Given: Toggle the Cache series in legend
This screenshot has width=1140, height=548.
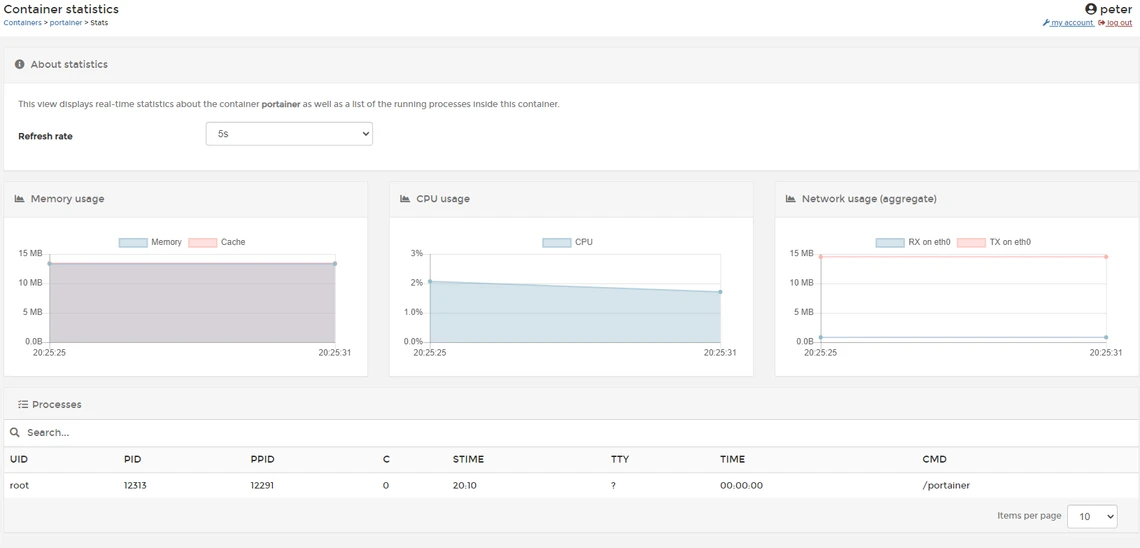Looking at the screenshot, I should [217, 242].
